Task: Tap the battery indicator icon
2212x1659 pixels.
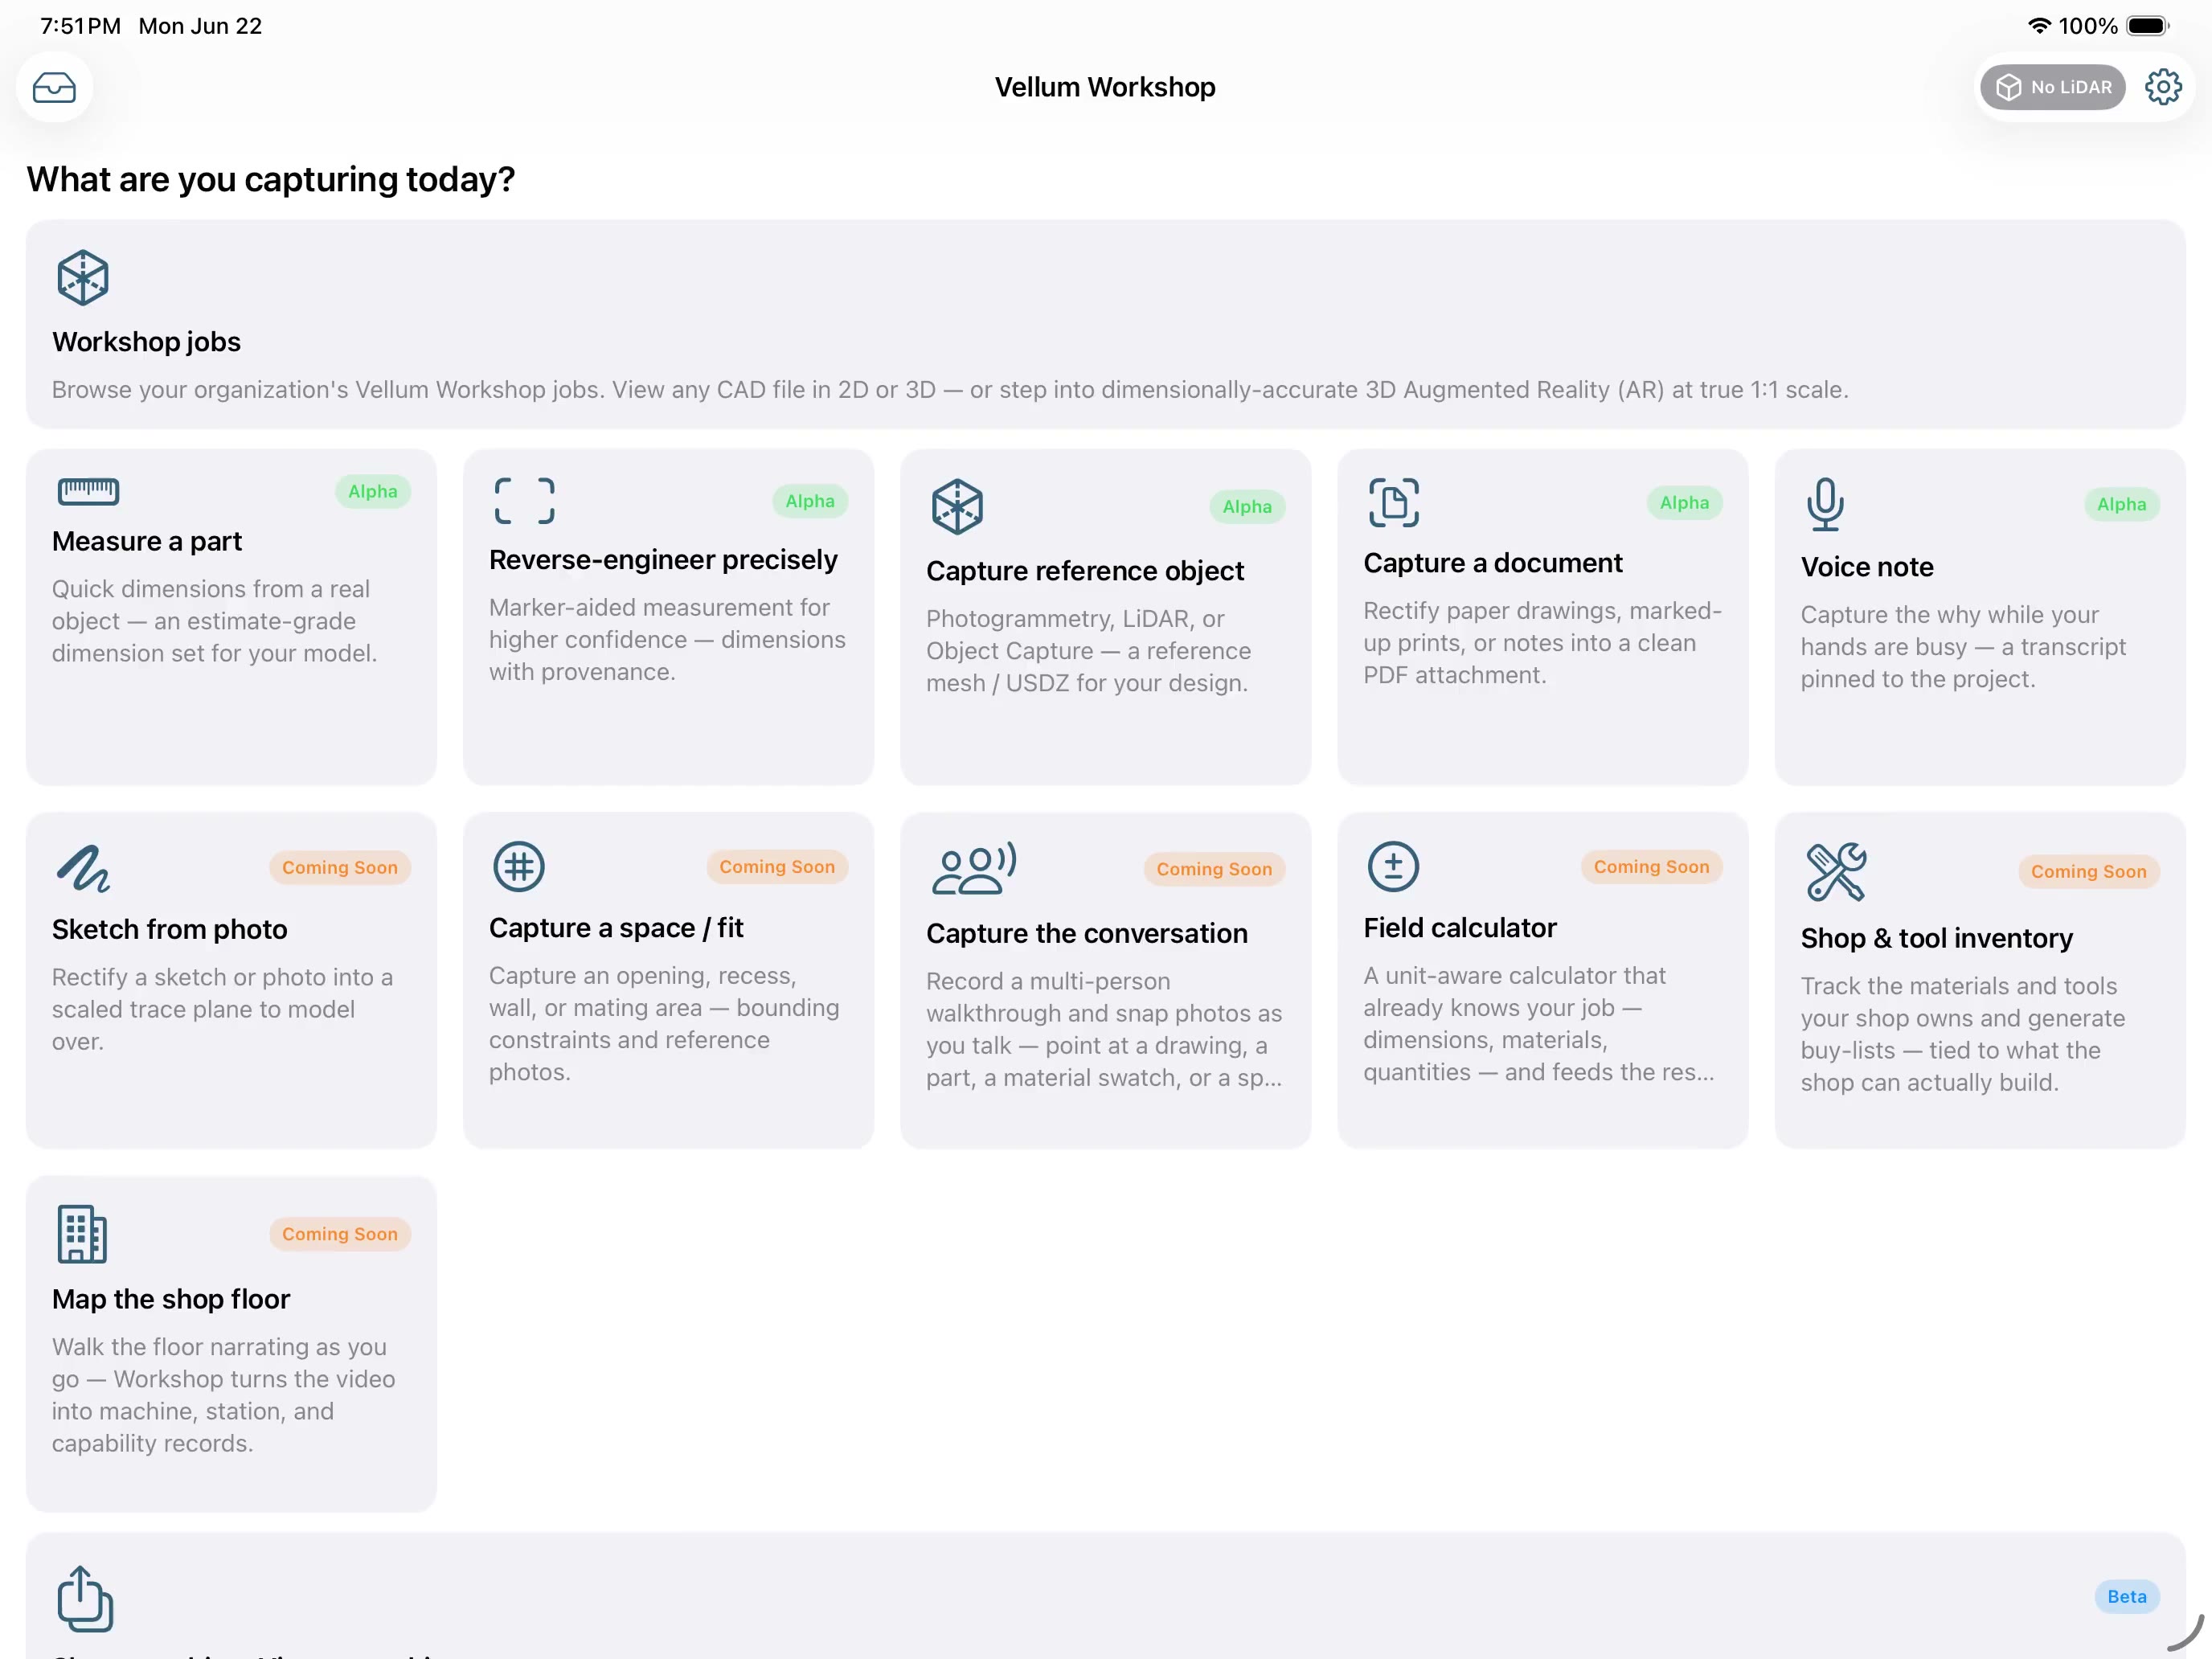Action: point(2148,26)
